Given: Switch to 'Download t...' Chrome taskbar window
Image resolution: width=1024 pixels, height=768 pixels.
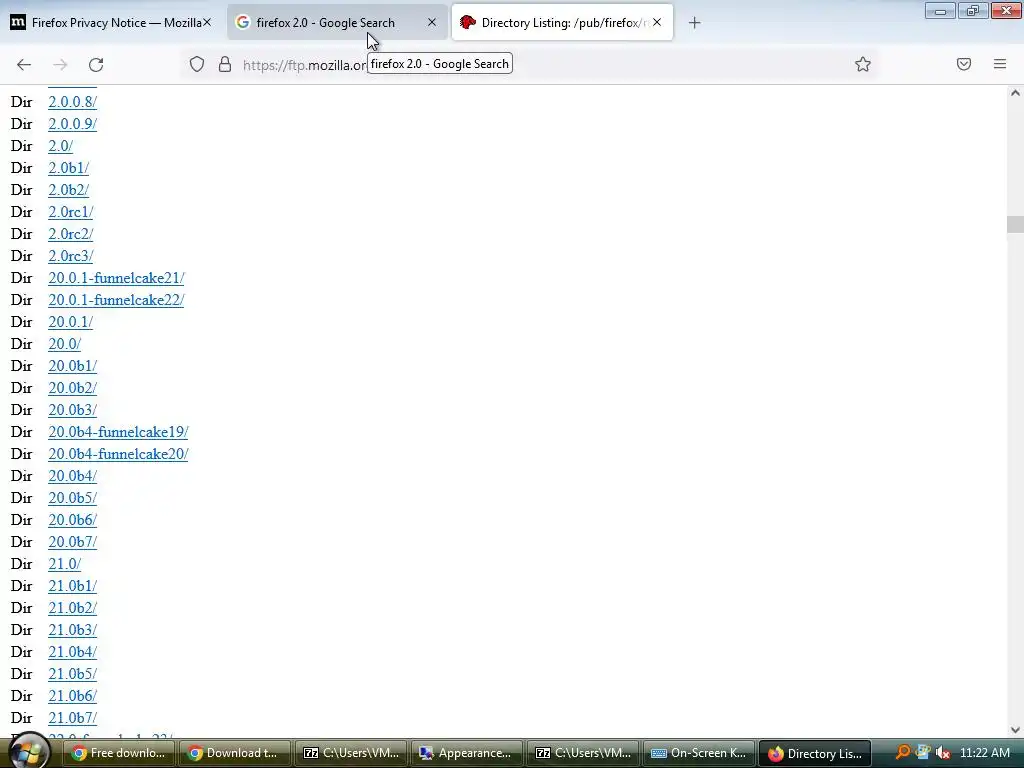Looking at the screenshot, I should 234,753.
